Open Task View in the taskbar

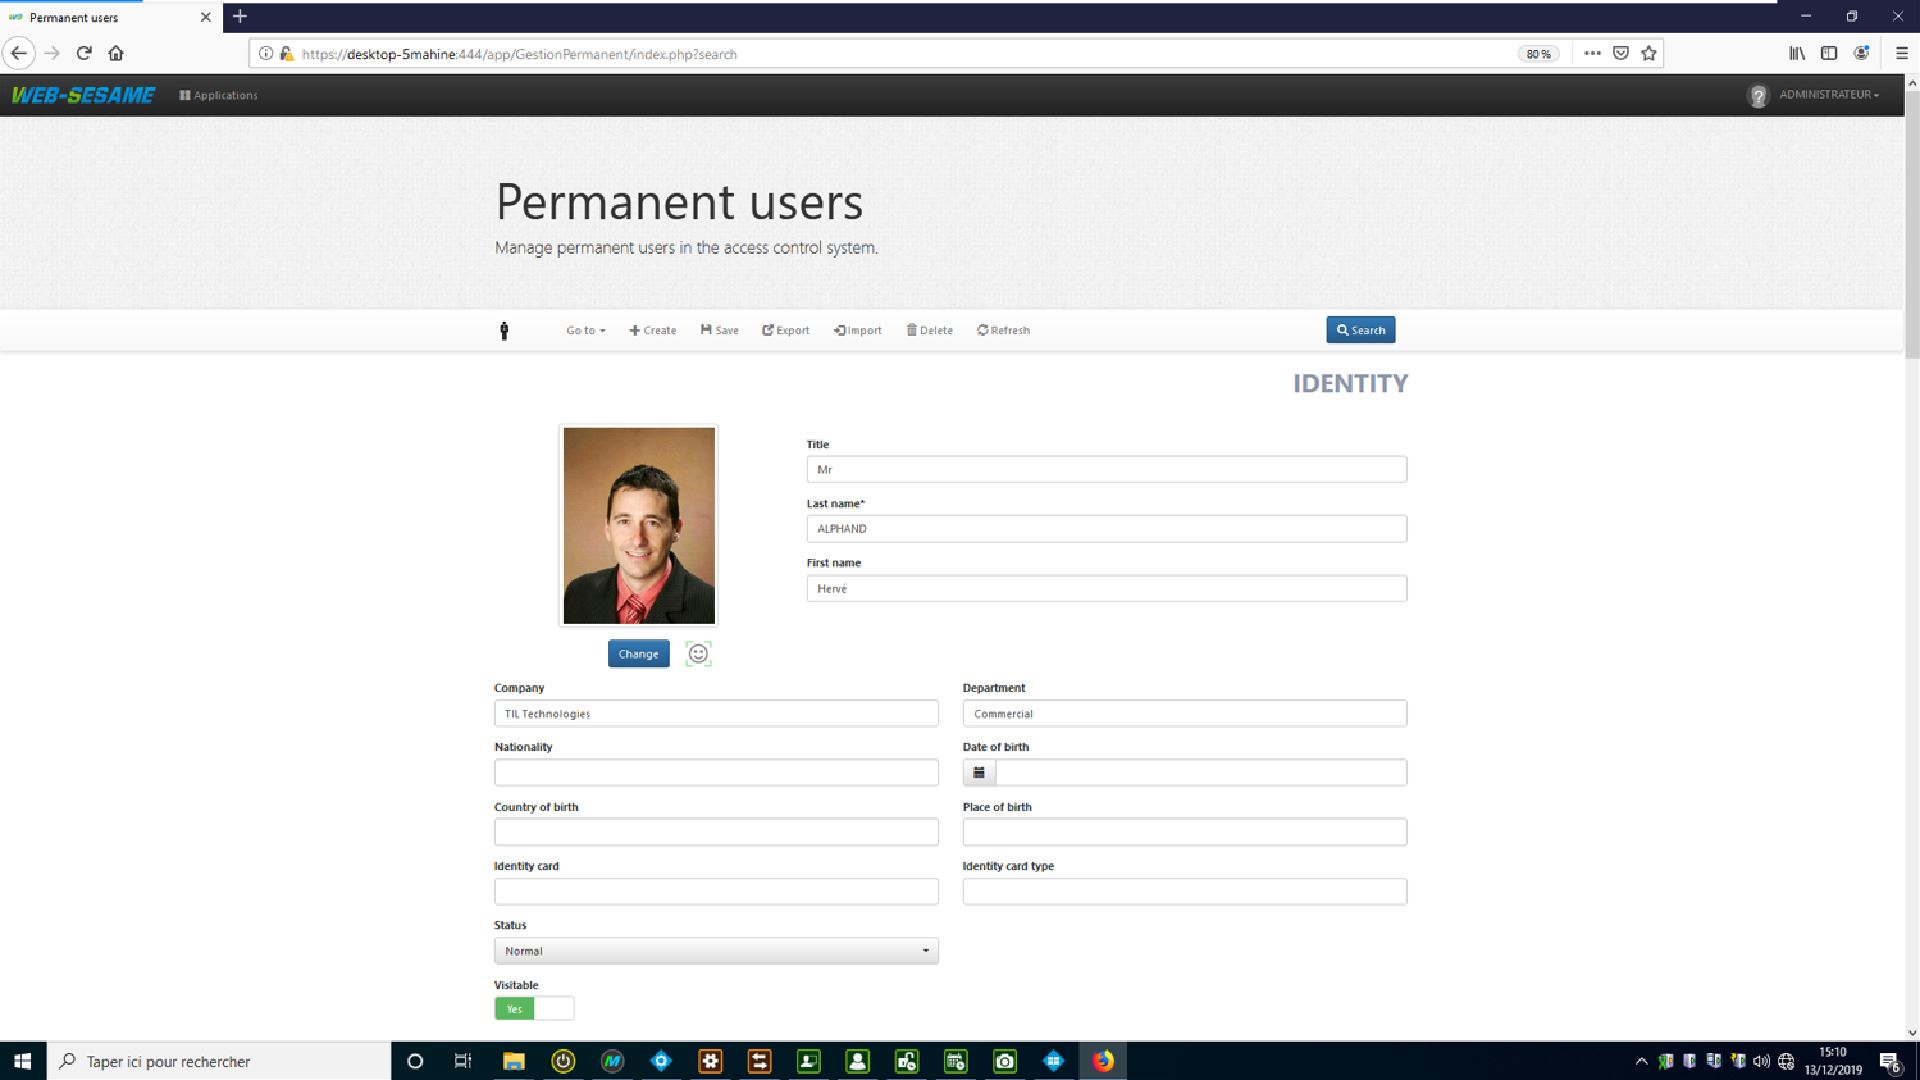click(463, 1061)
